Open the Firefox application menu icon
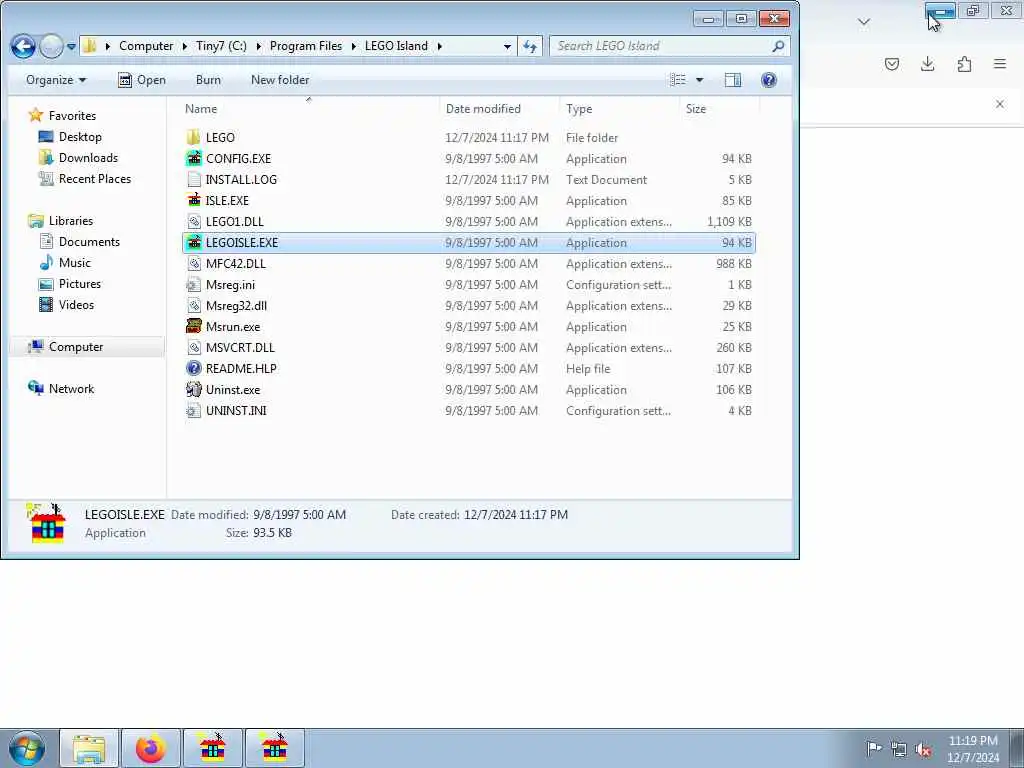1024x768 pixels. tap(999, 64)
